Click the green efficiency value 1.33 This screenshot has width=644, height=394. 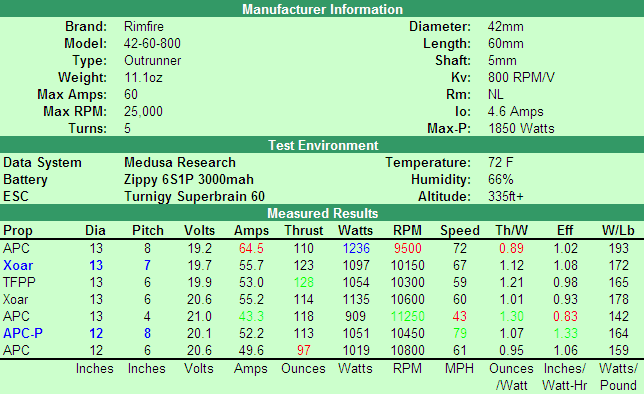tap(565, 333)
